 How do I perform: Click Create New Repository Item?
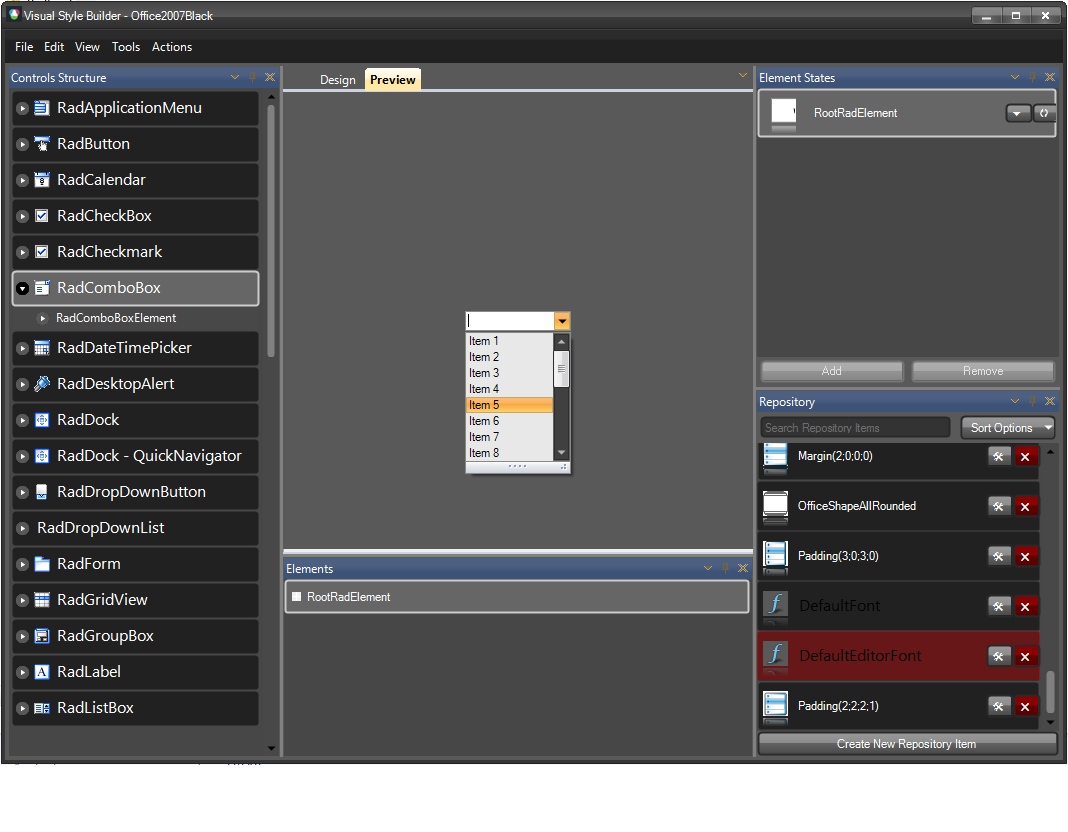pyautogui.click(x=907, y=744)
